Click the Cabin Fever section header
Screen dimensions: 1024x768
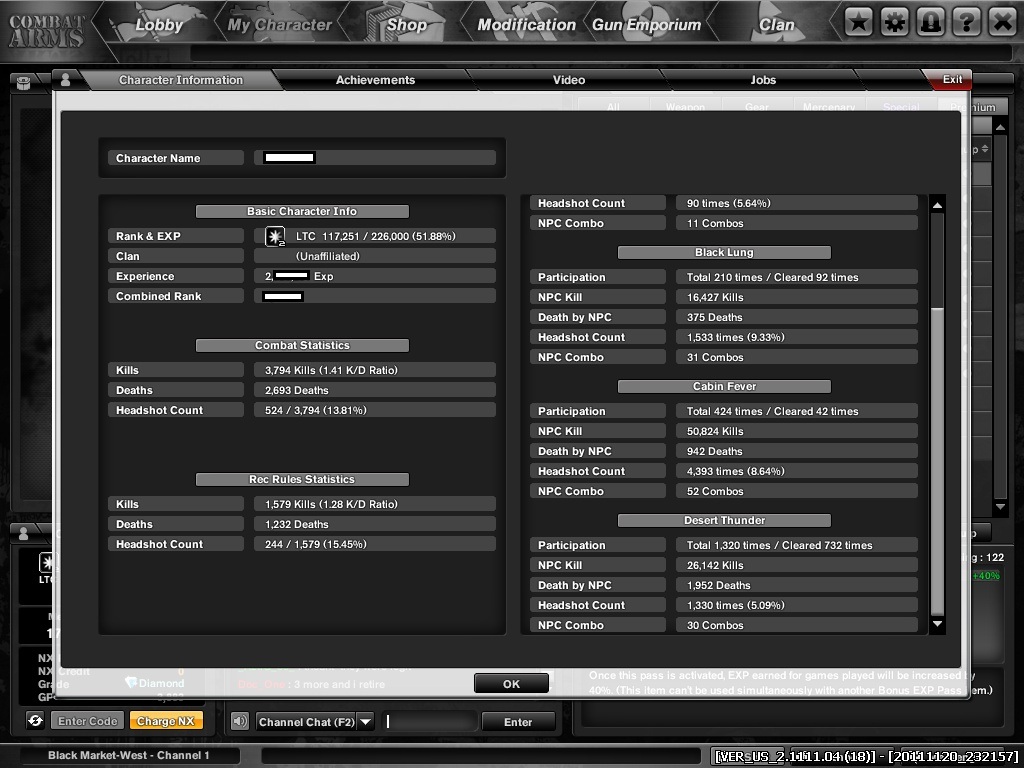(724, 386)
